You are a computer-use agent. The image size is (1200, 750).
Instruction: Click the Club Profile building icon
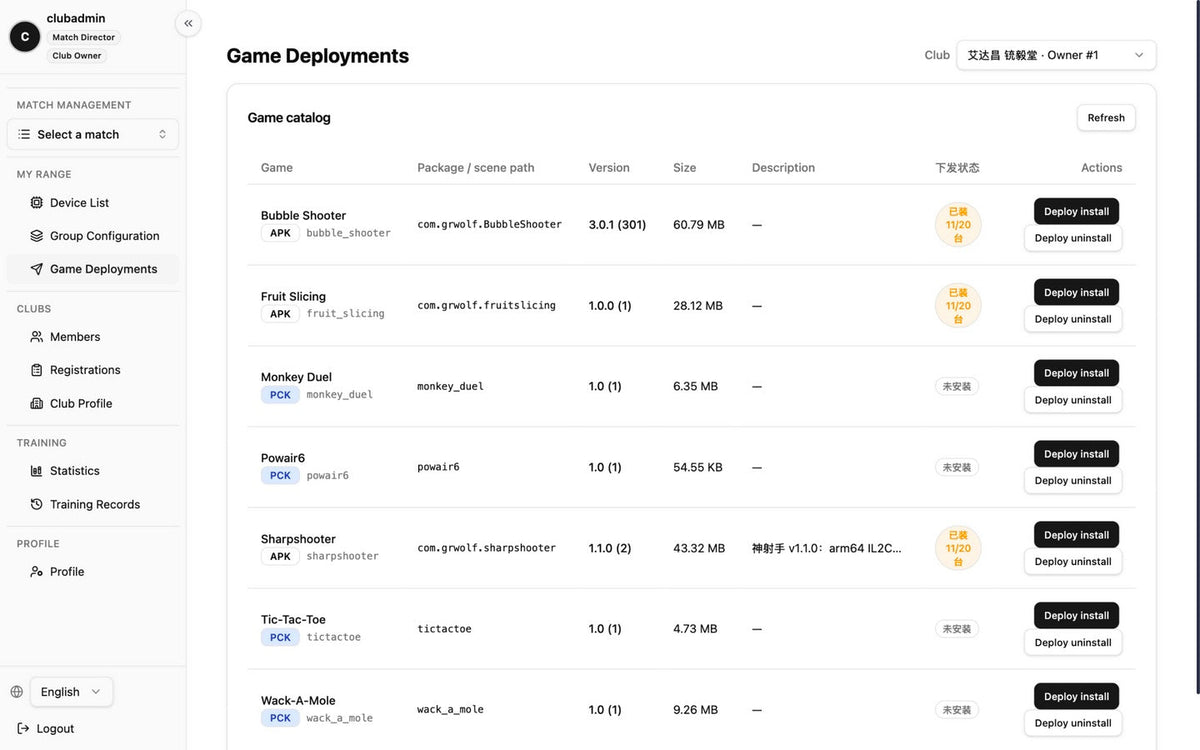[37, 404]
